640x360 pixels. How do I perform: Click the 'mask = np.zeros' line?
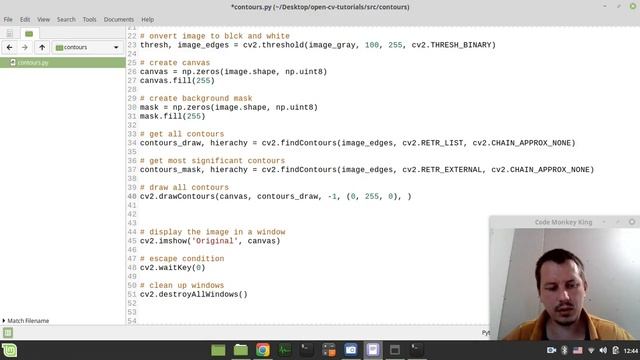229,107
